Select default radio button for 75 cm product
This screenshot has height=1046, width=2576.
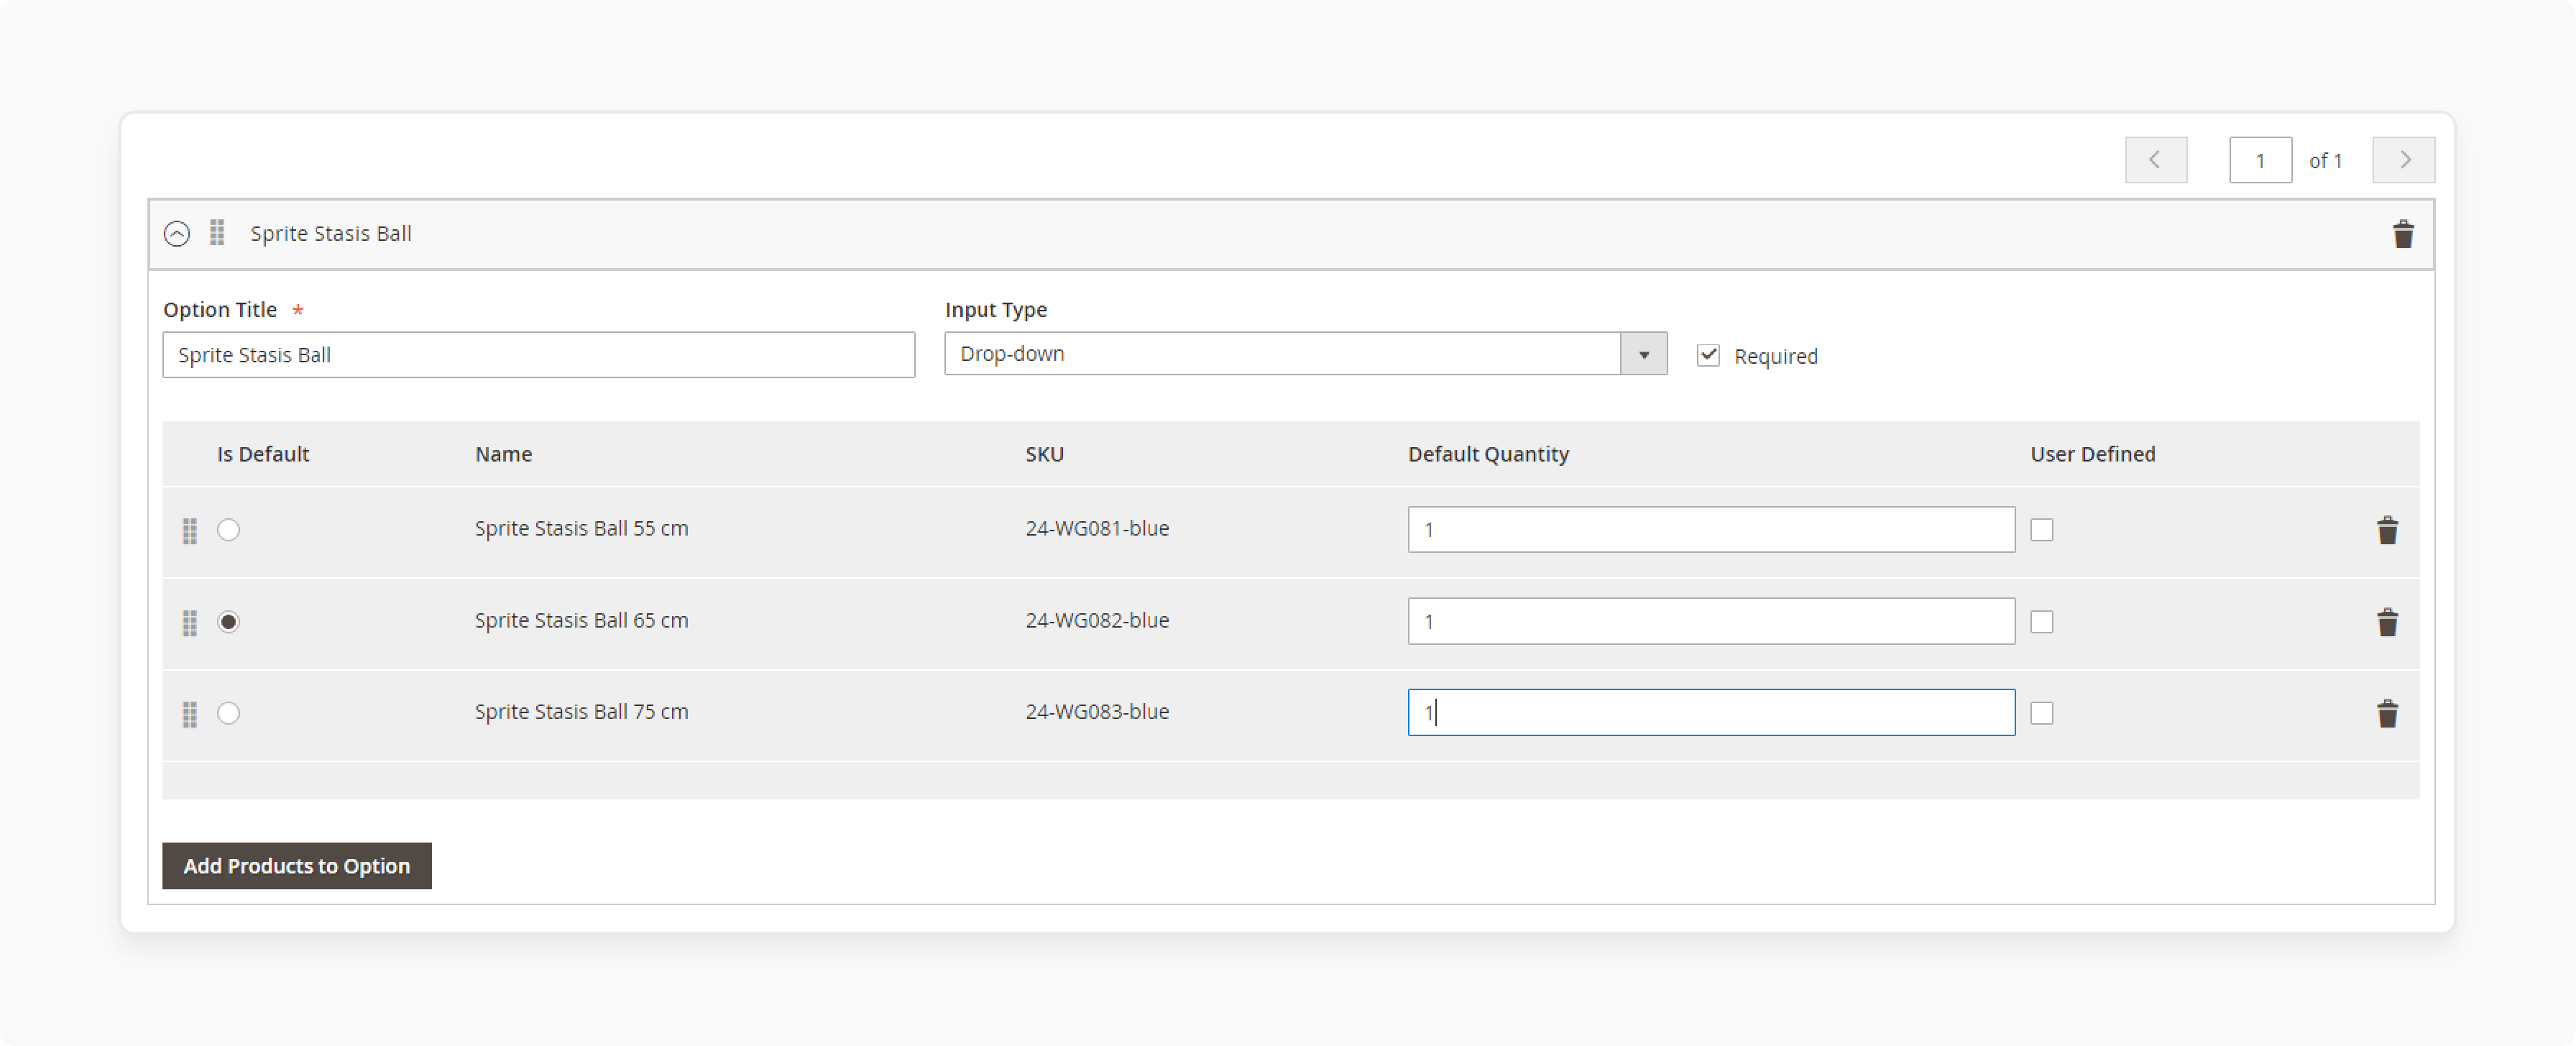coord(231,712)
